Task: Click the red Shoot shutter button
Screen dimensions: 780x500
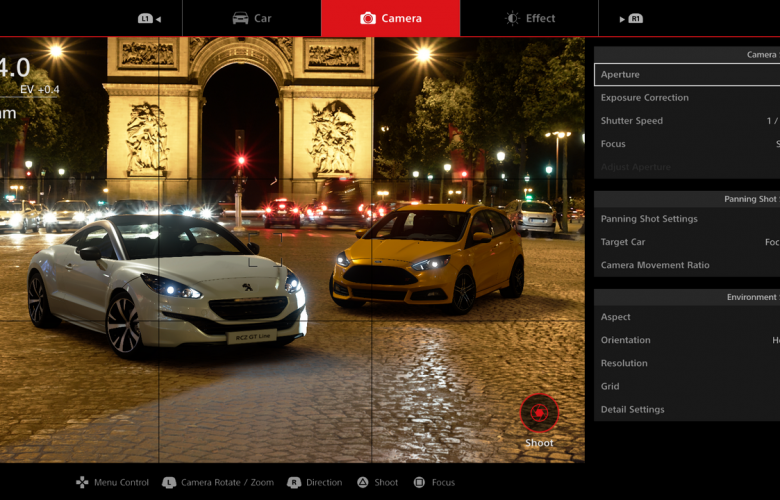Action: [x=539, y=412]
